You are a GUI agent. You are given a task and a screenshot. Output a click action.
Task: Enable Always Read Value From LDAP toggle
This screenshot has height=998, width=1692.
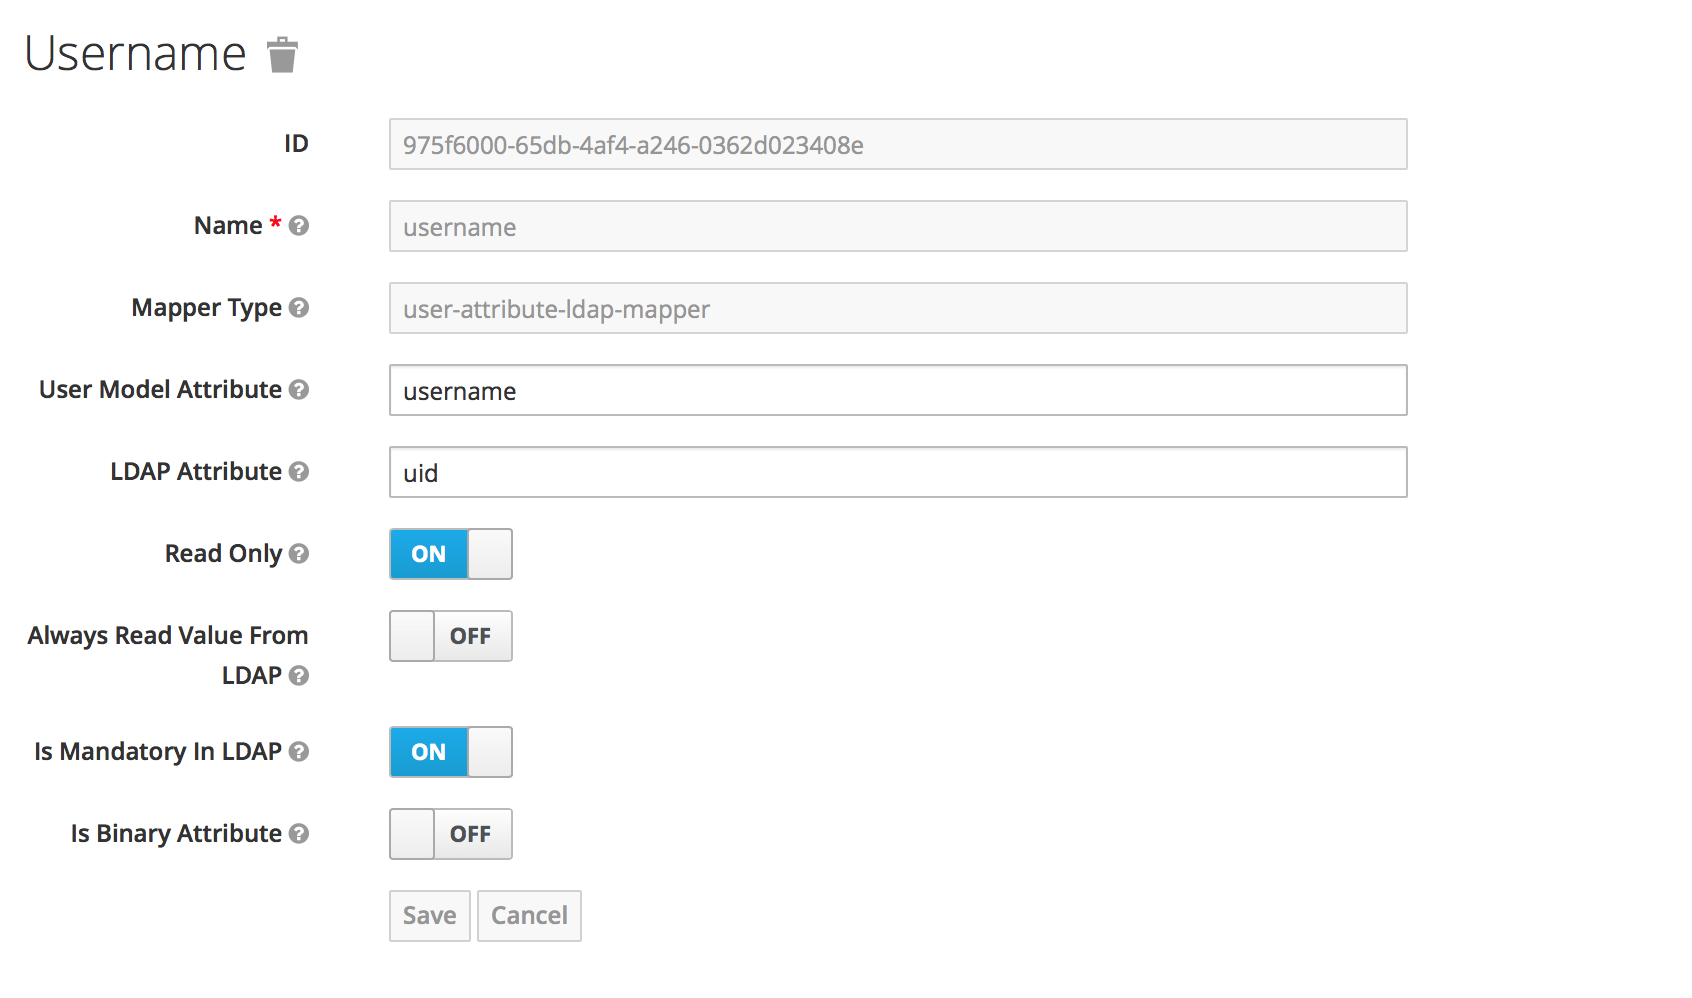[x=451, y=636]
